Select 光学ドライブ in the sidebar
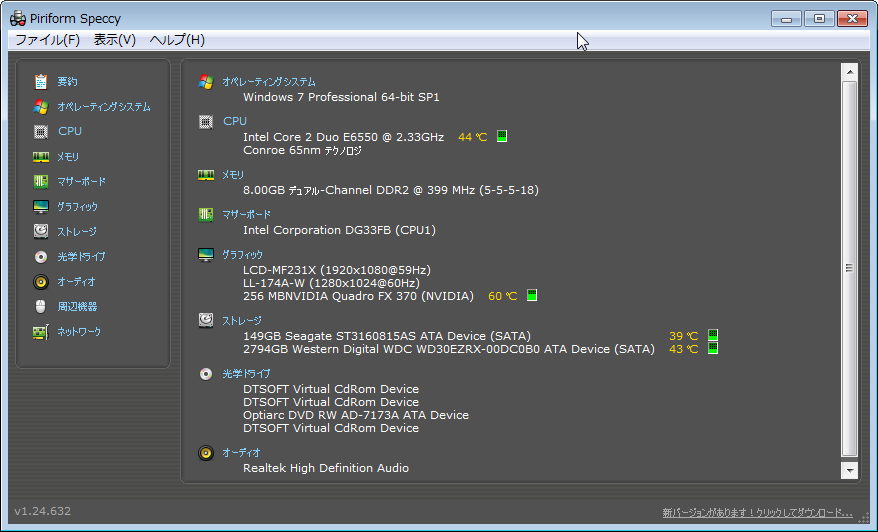This screenshot has height=532, width=878. tap(81, 256)
